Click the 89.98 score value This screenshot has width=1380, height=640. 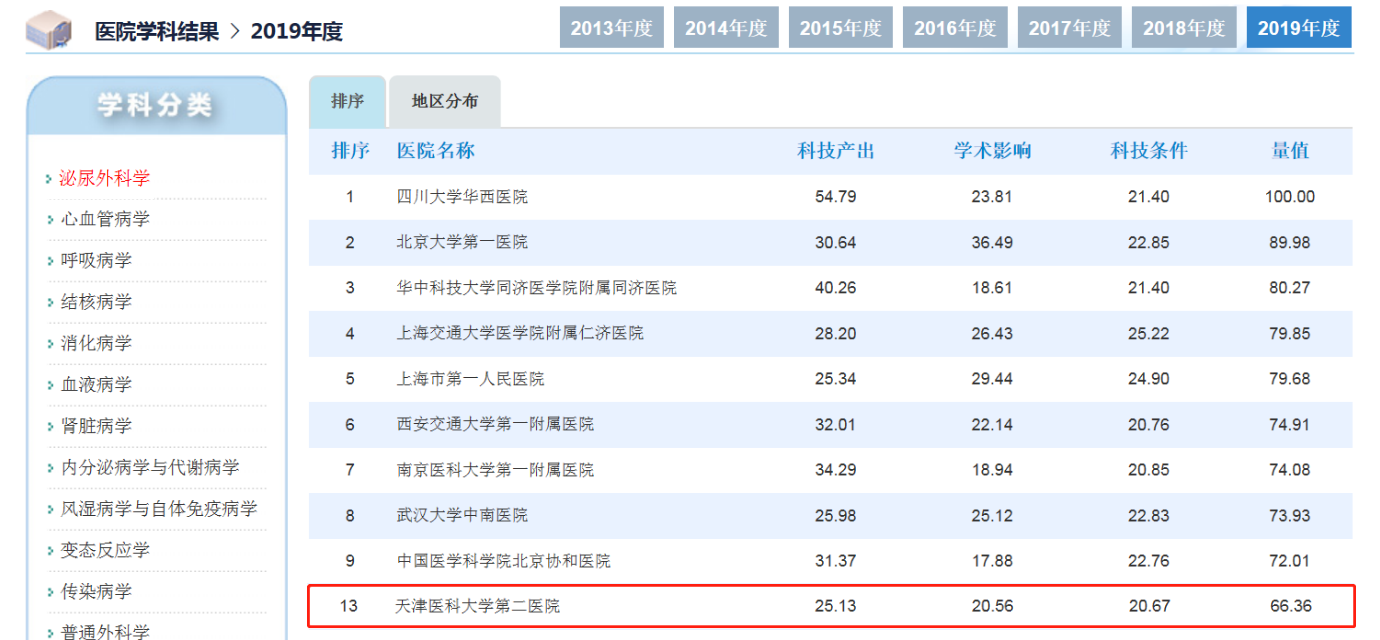click(1290, 242)
